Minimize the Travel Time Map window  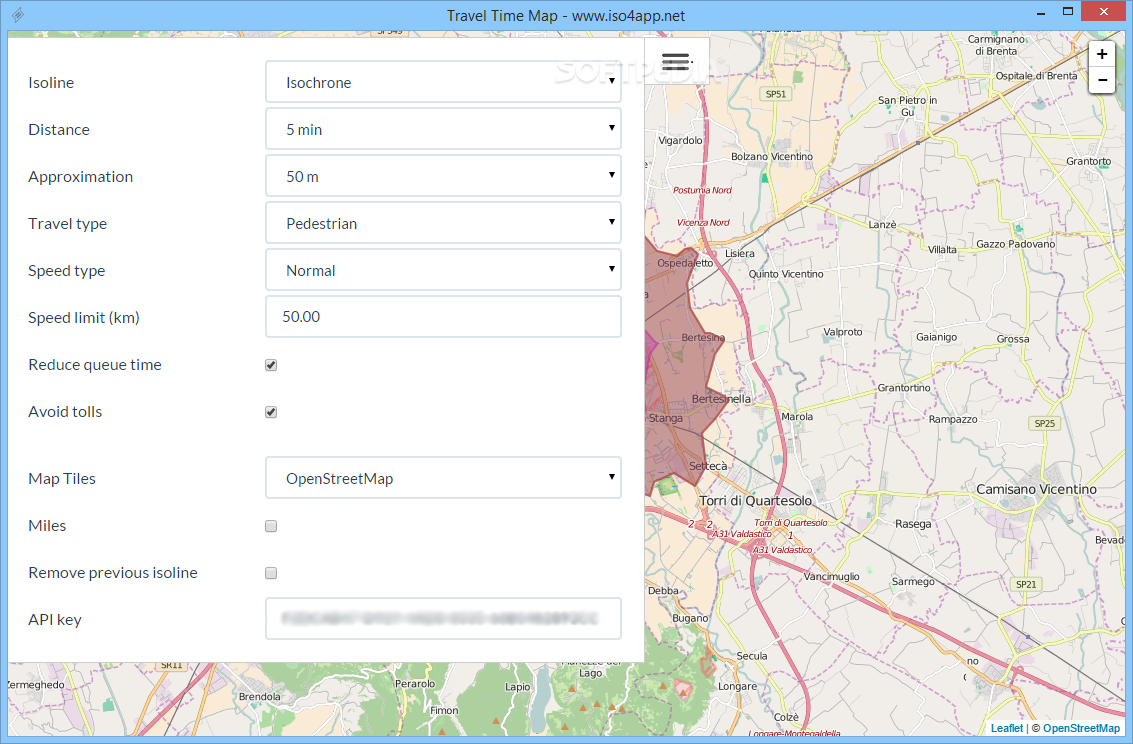tap(1041, 14)
